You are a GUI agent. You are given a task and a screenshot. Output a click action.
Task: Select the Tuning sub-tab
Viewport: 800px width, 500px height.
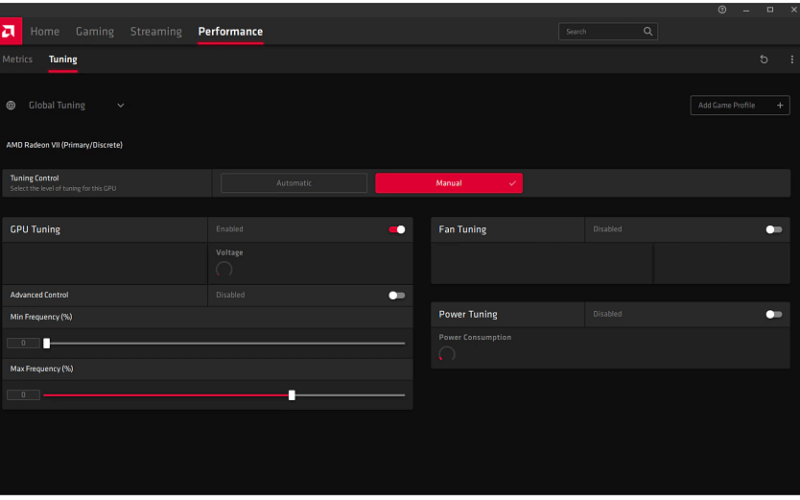coord(63,60)
